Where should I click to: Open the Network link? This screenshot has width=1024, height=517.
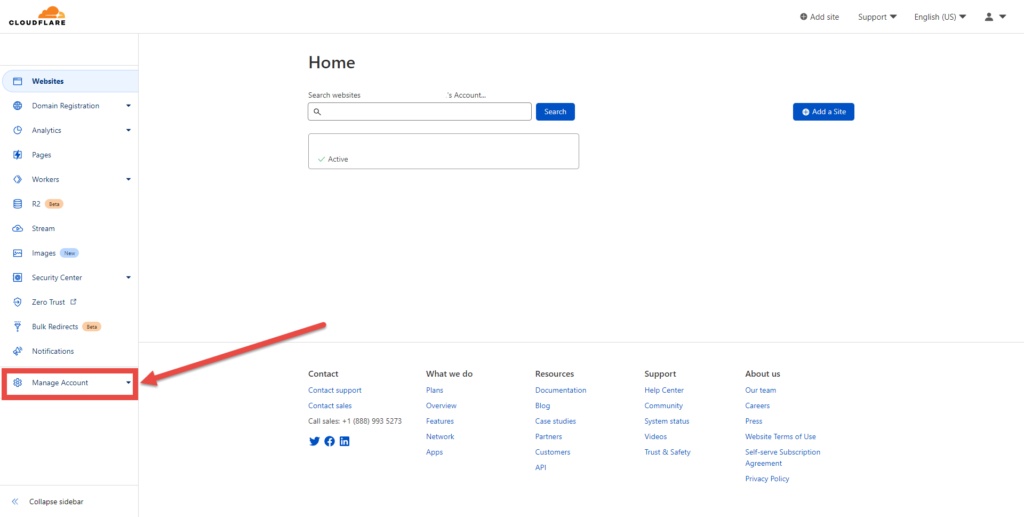[x=440, y=437]
